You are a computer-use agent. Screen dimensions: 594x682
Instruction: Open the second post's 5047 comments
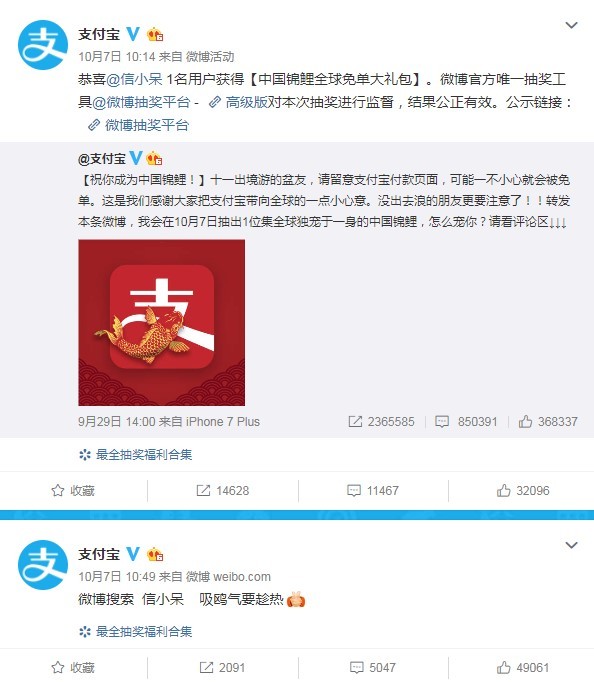click(x=373, y=667)
